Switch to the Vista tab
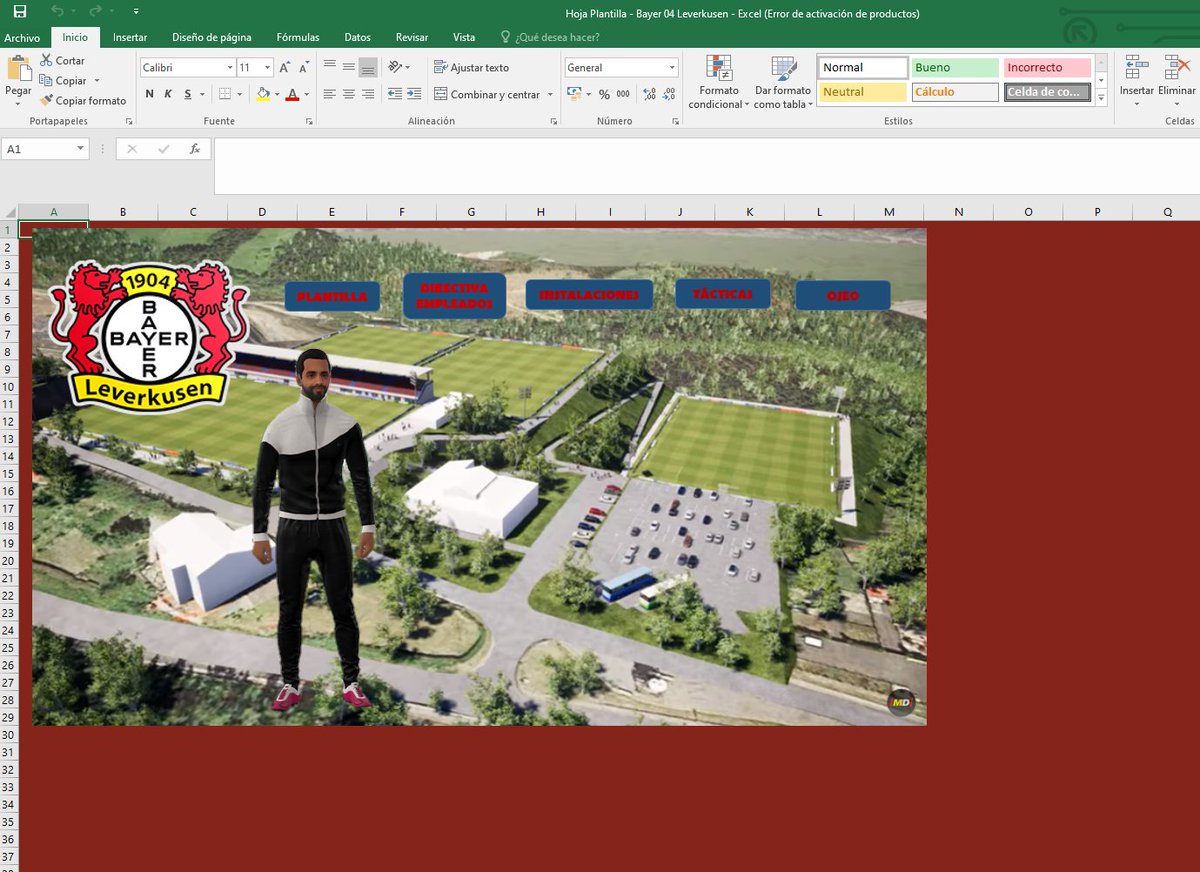This screenshot has height=872, width=1200. [x=464, y=37]
